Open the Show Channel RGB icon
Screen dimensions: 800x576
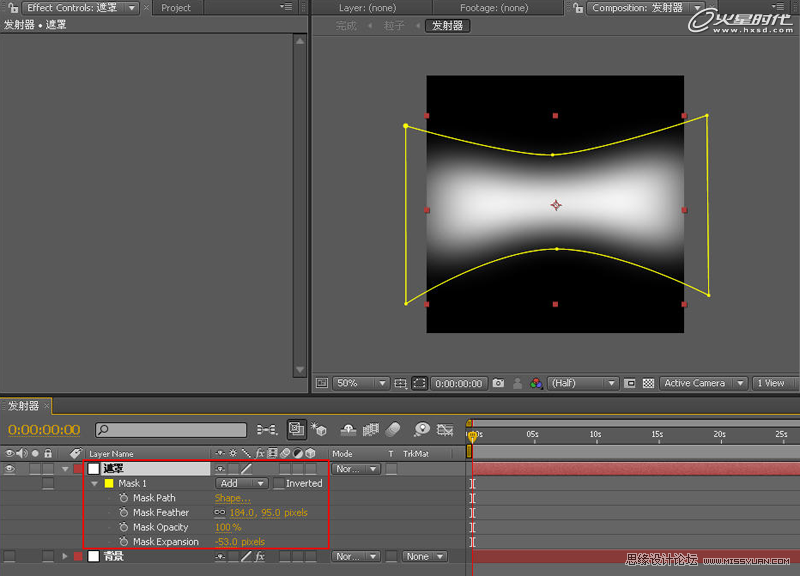click(536, 383)
